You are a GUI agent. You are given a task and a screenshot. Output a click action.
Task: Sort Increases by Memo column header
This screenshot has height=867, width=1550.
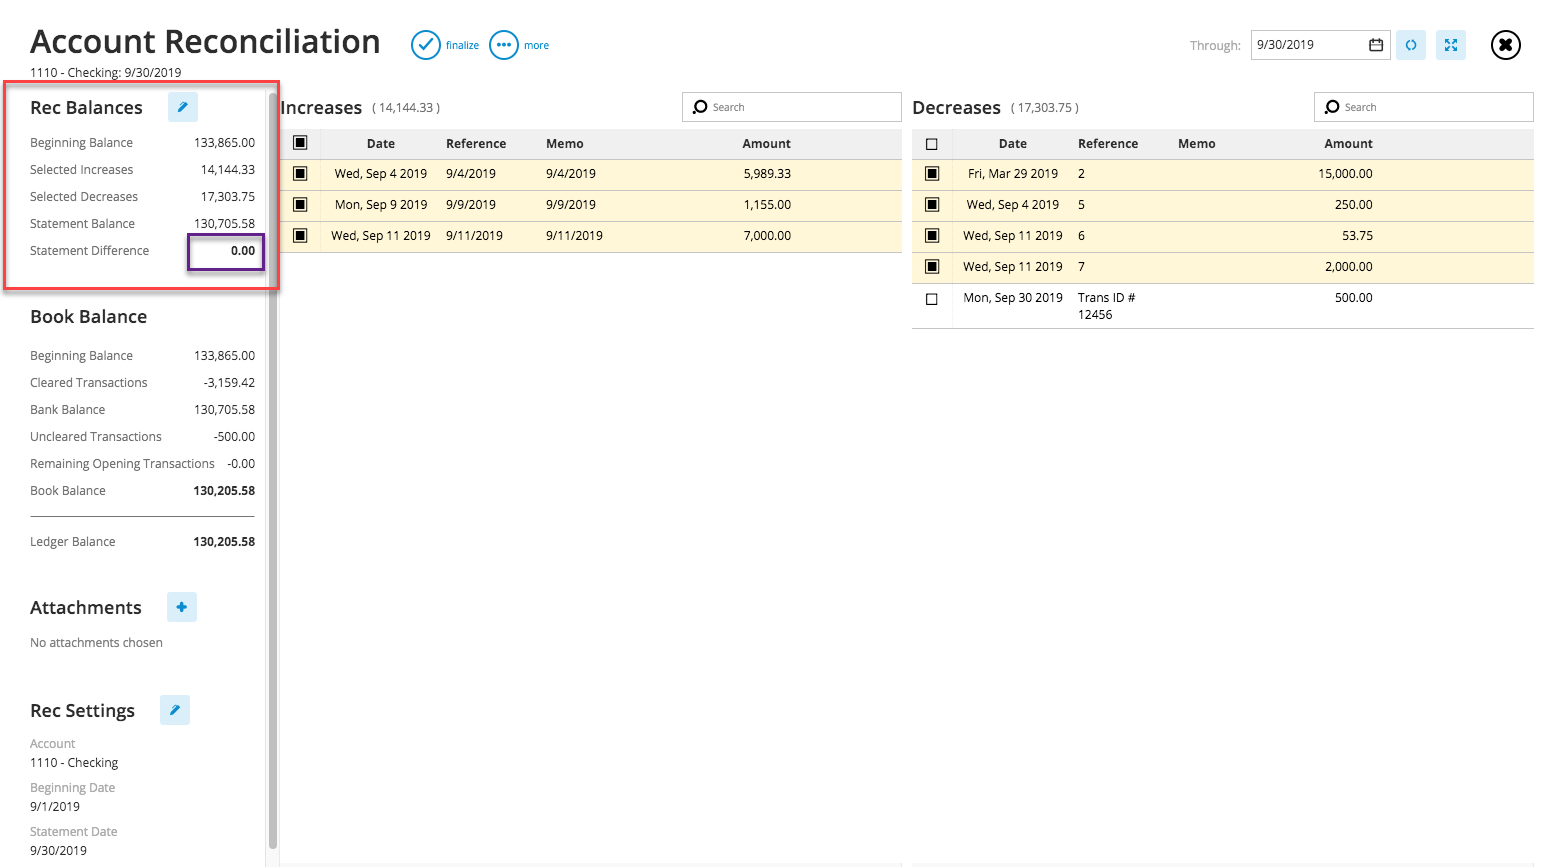tap(565, 144)
